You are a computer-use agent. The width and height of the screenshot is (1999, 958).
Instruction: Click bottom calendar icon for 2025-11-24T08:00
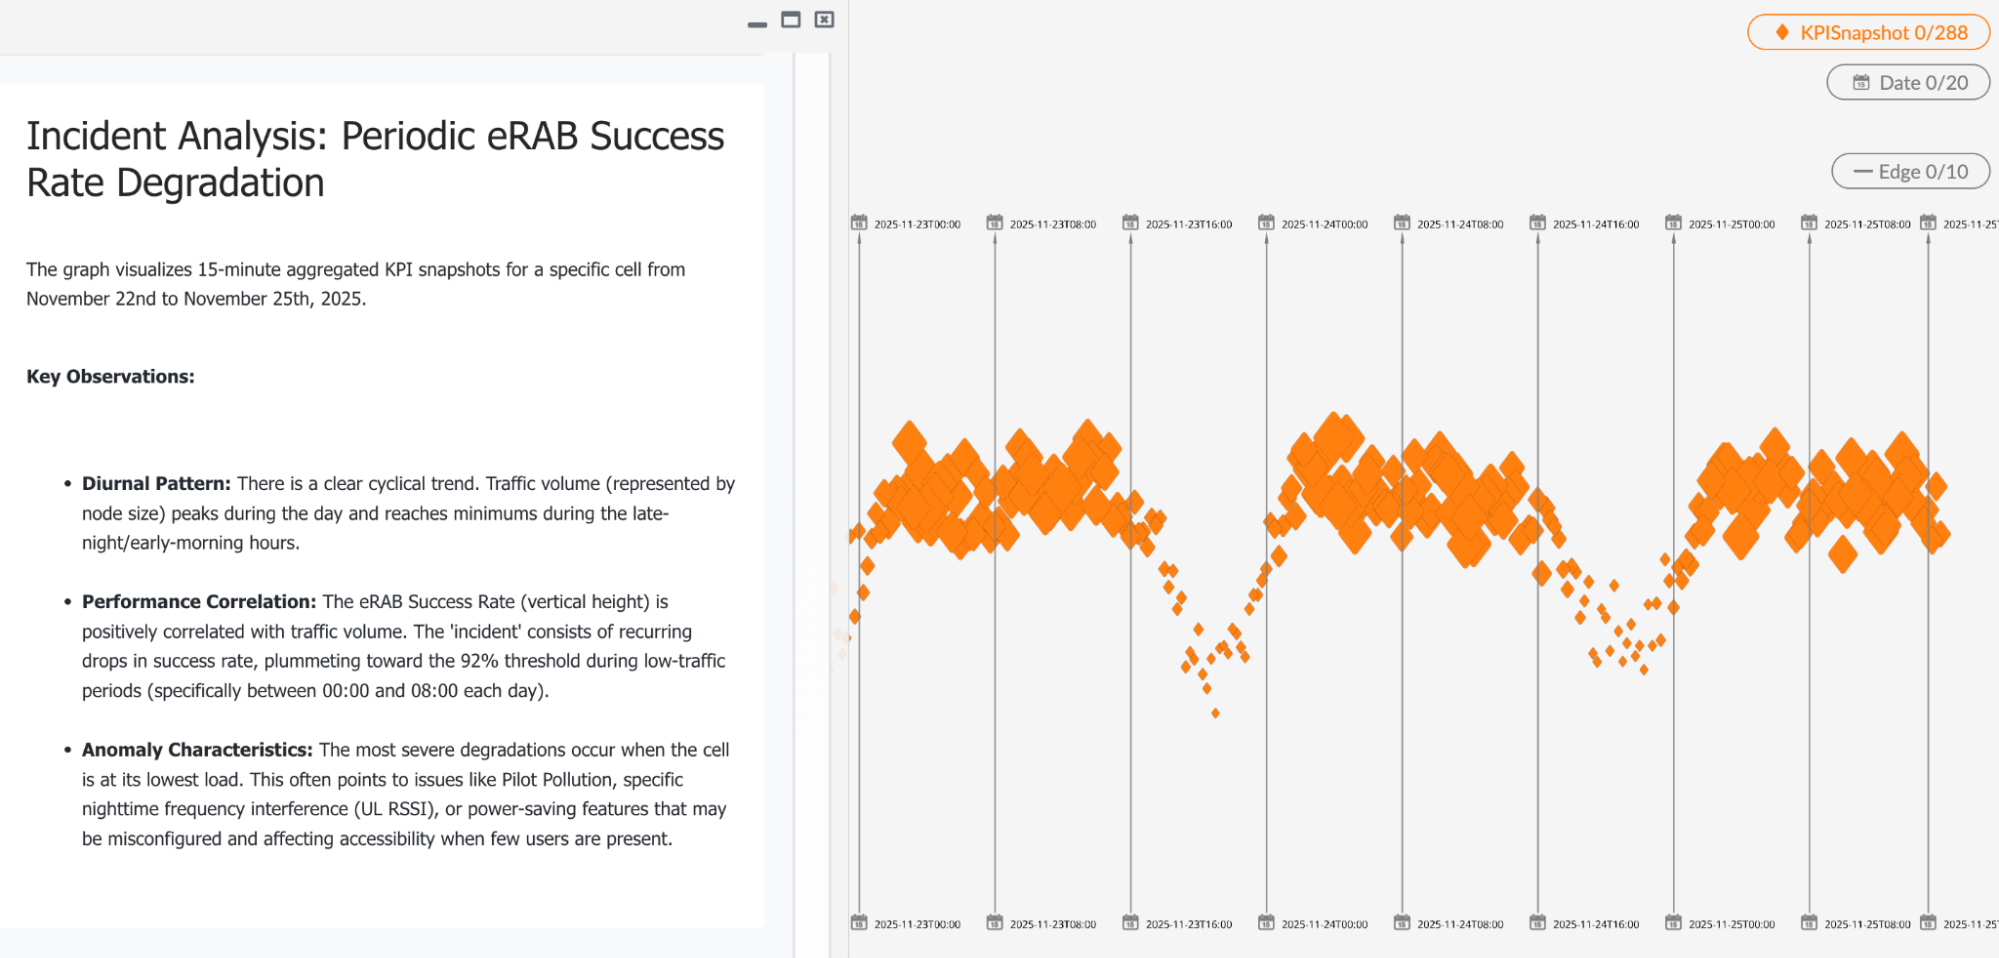1402,922
